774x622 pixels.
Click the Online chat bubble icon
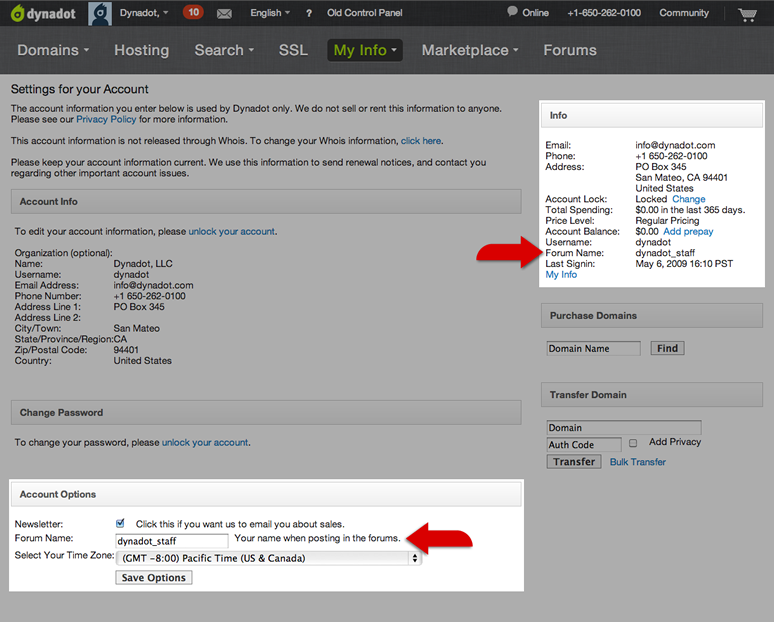click(x=512, y=12)
